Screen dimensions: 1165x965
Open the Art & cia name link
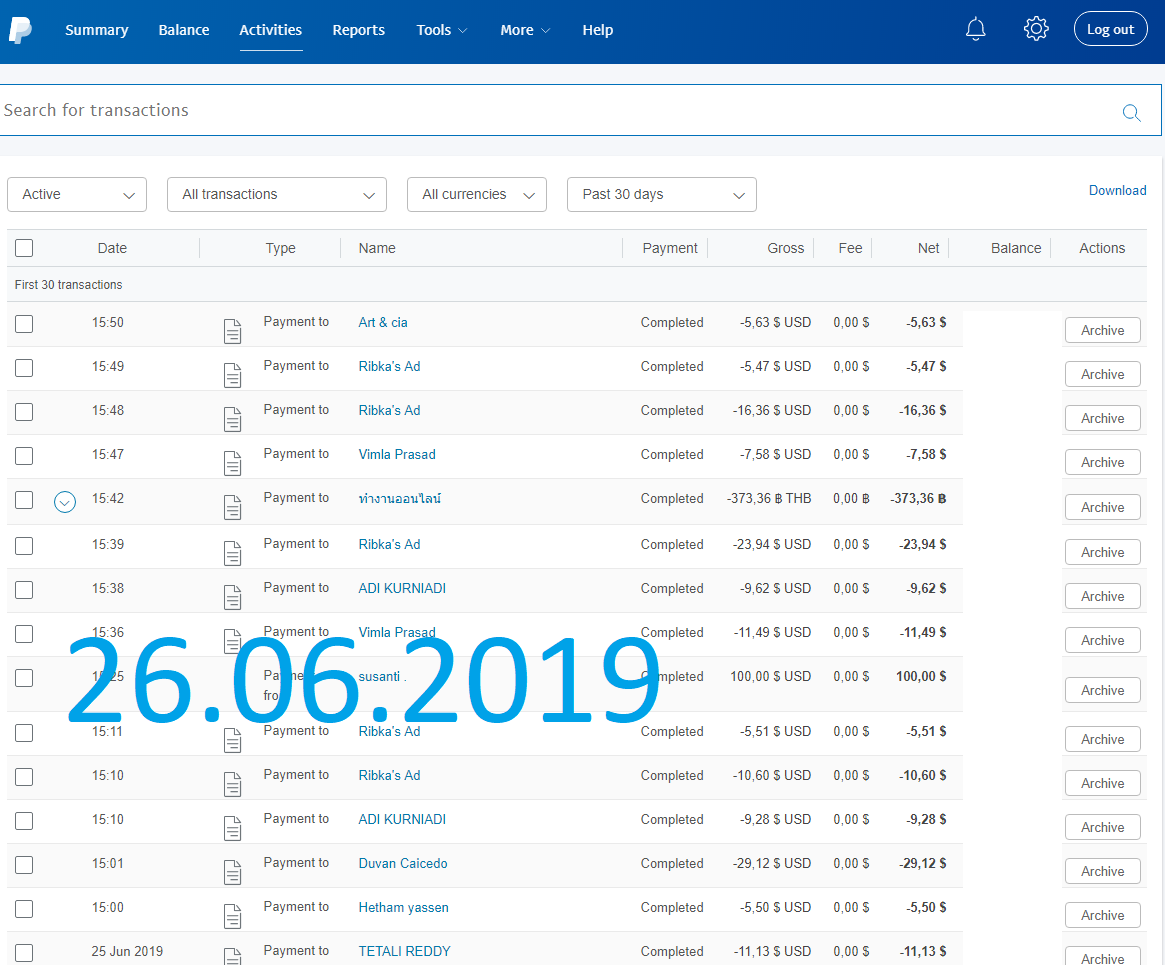coord(383,322)
